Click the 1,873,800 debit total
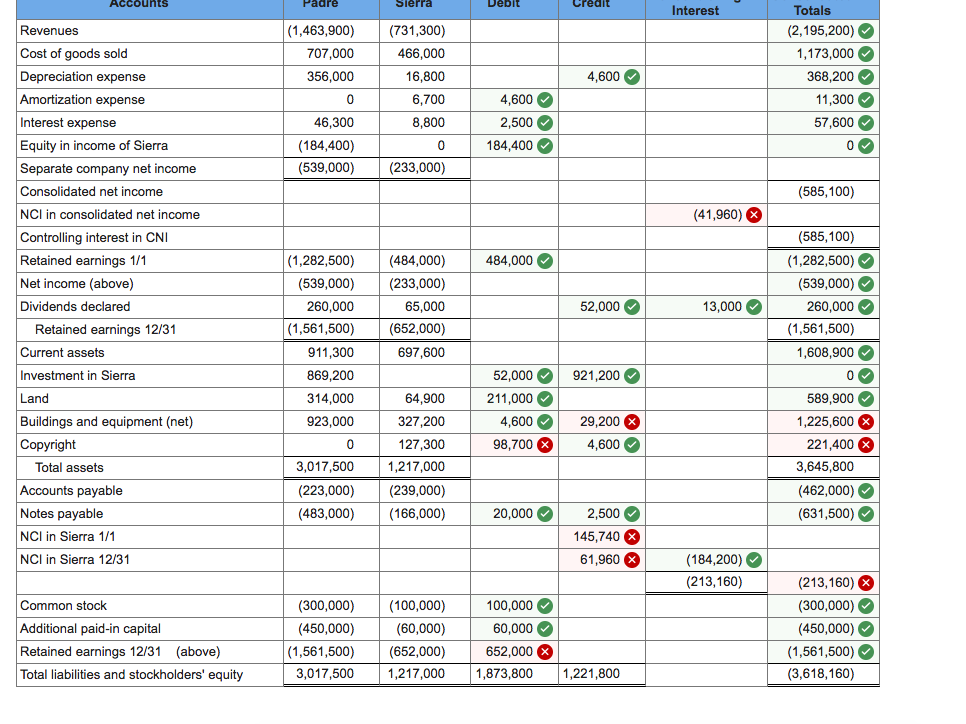Screen dimensions: 966x724 tap(504, 674)
